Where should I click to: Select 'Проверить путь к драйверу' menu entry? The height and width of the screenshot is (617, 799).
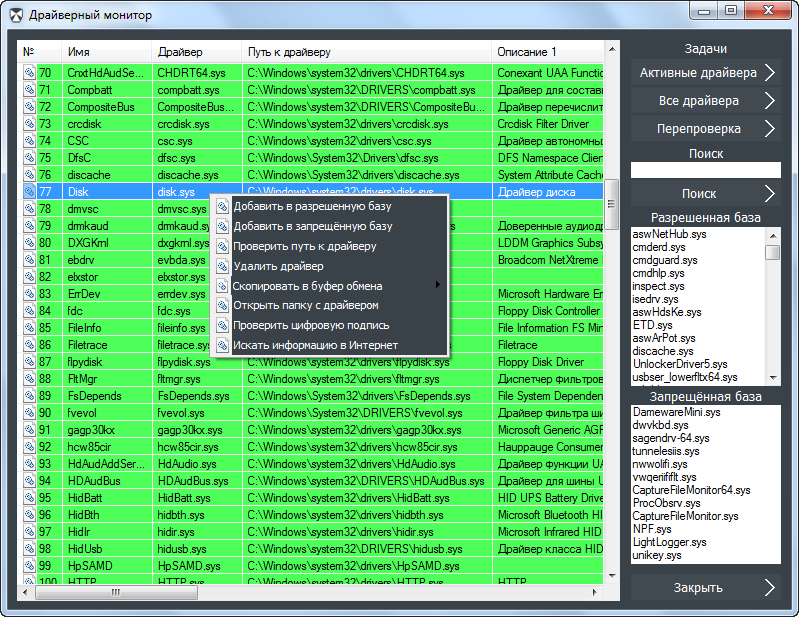pos(304,246)
